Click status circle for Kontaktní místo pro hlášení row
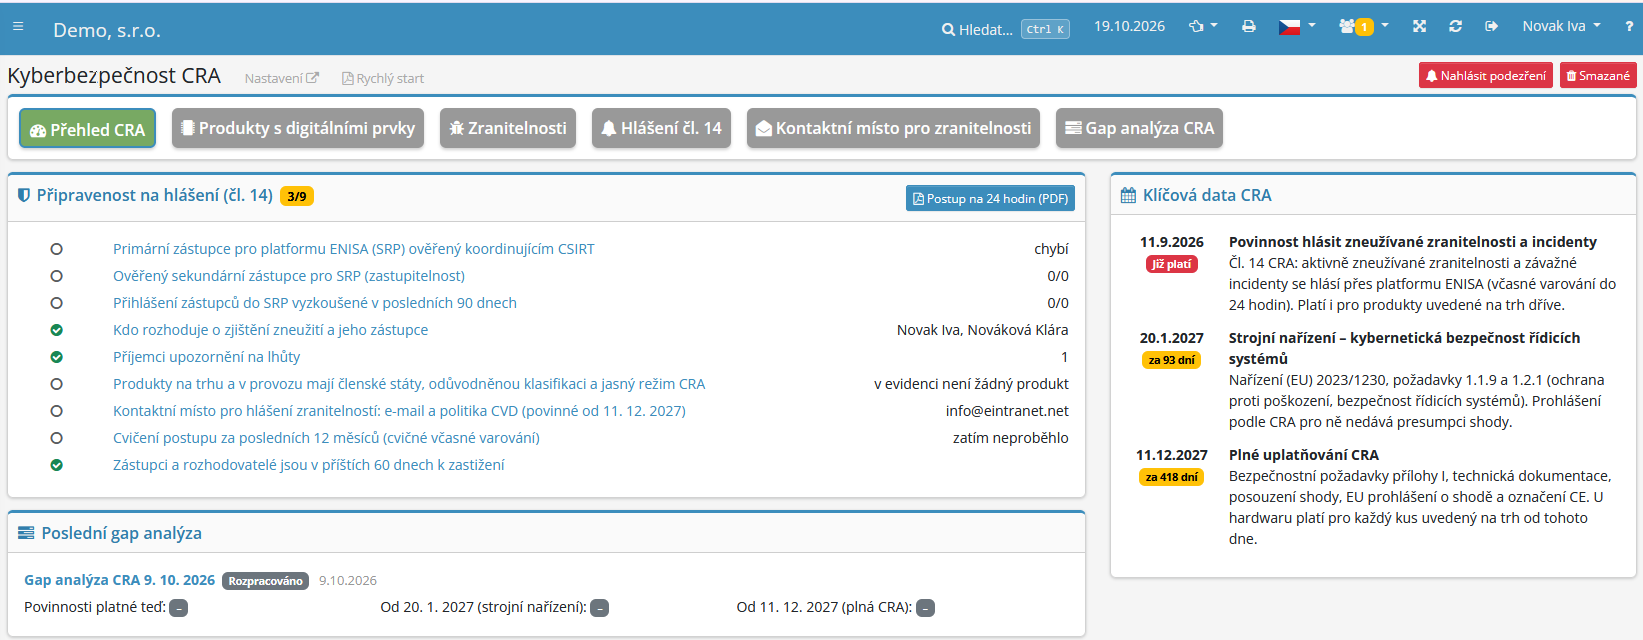This screenshot has height=640, width=1643. [x=56, y=411]
